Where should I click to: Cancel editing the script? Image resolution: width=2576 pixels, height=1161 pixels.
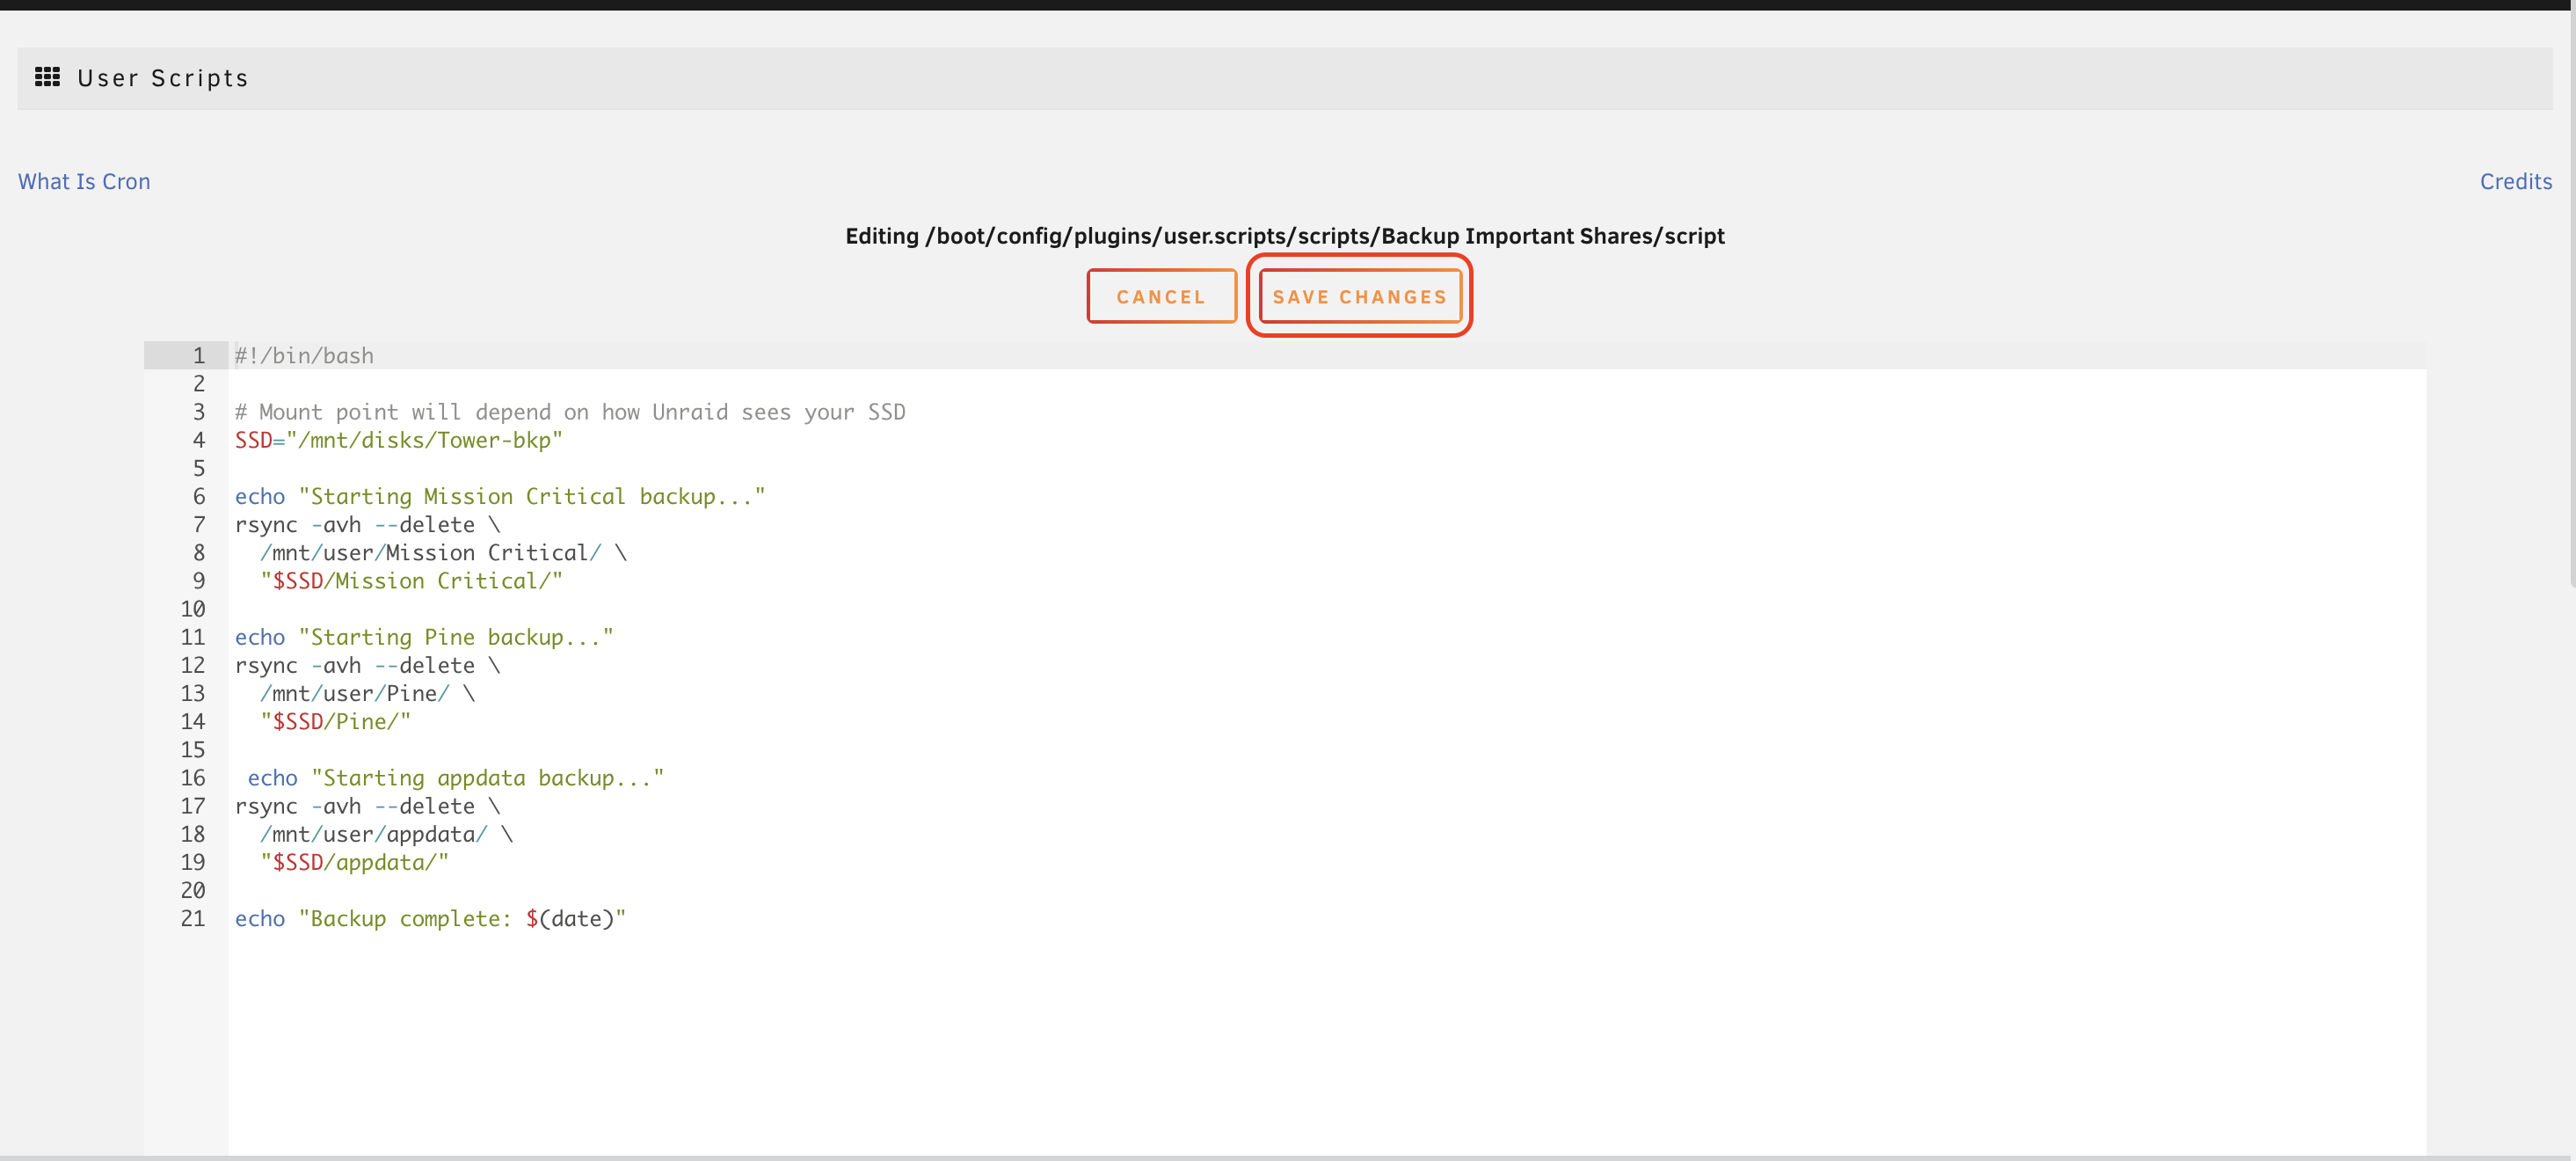(1161, 296)
